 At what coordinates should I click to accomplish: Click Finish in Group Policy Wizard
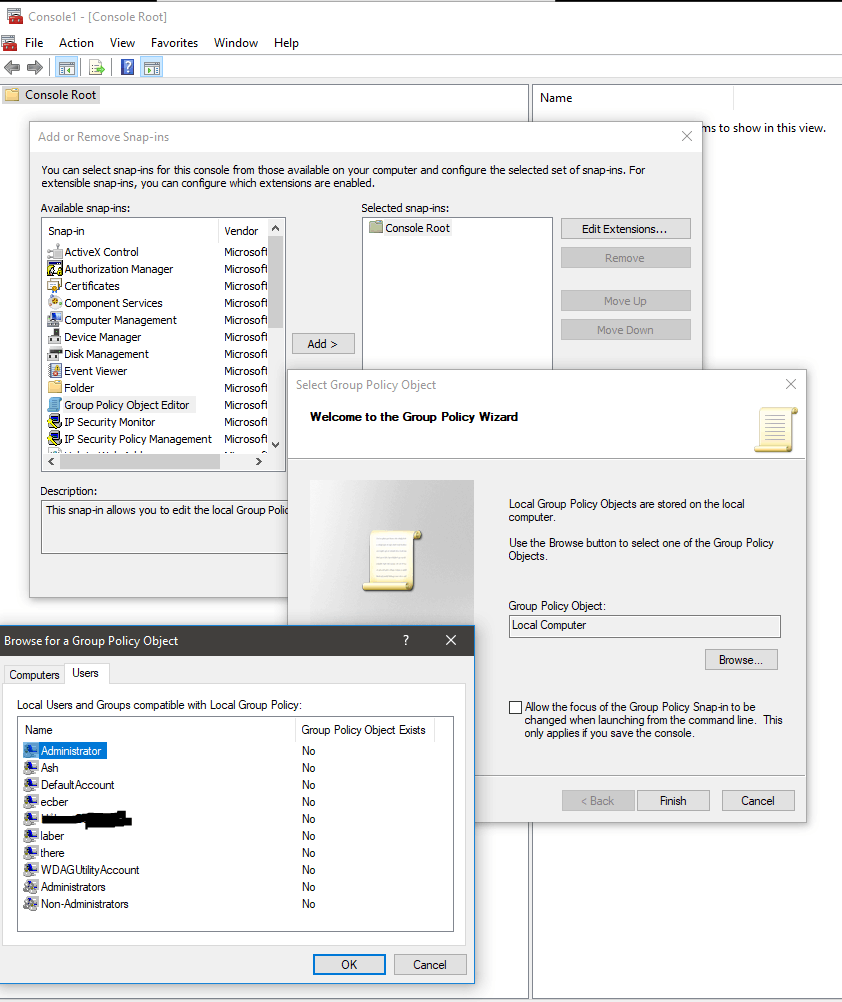[x=673, y=801]
